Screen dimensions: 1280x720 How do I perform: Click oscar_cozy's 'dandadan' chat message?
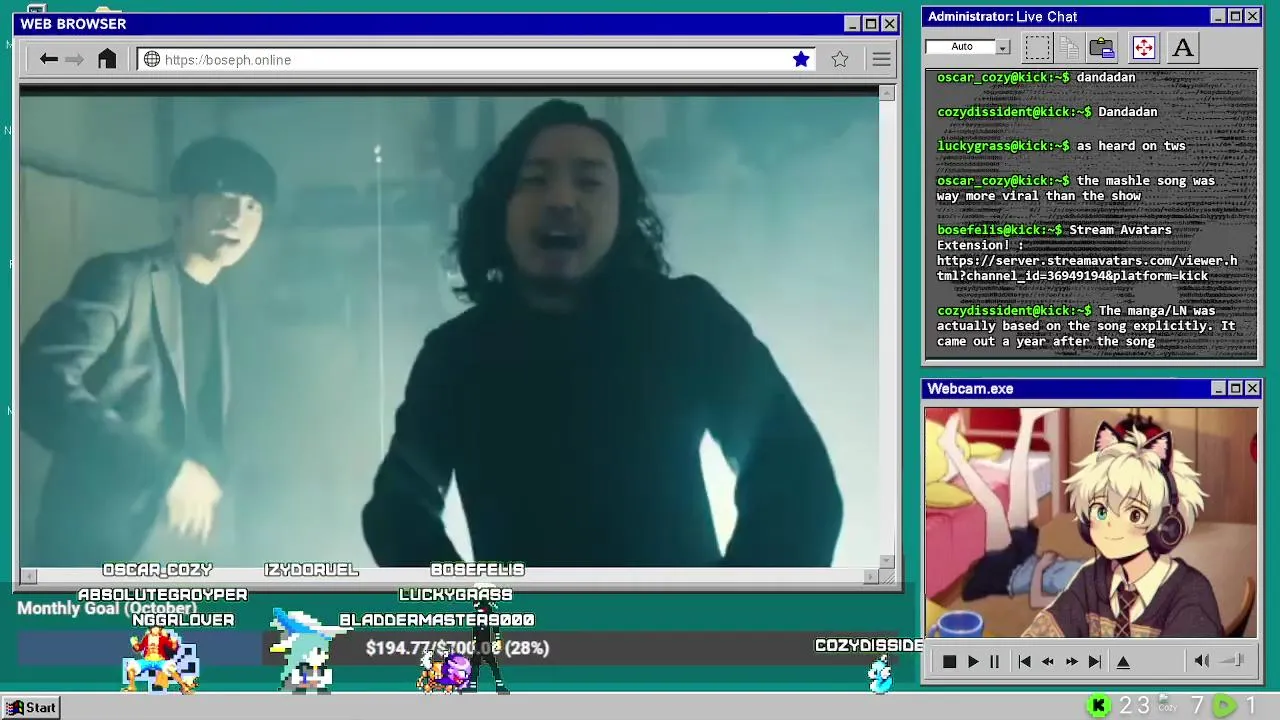click(1105, 77)
